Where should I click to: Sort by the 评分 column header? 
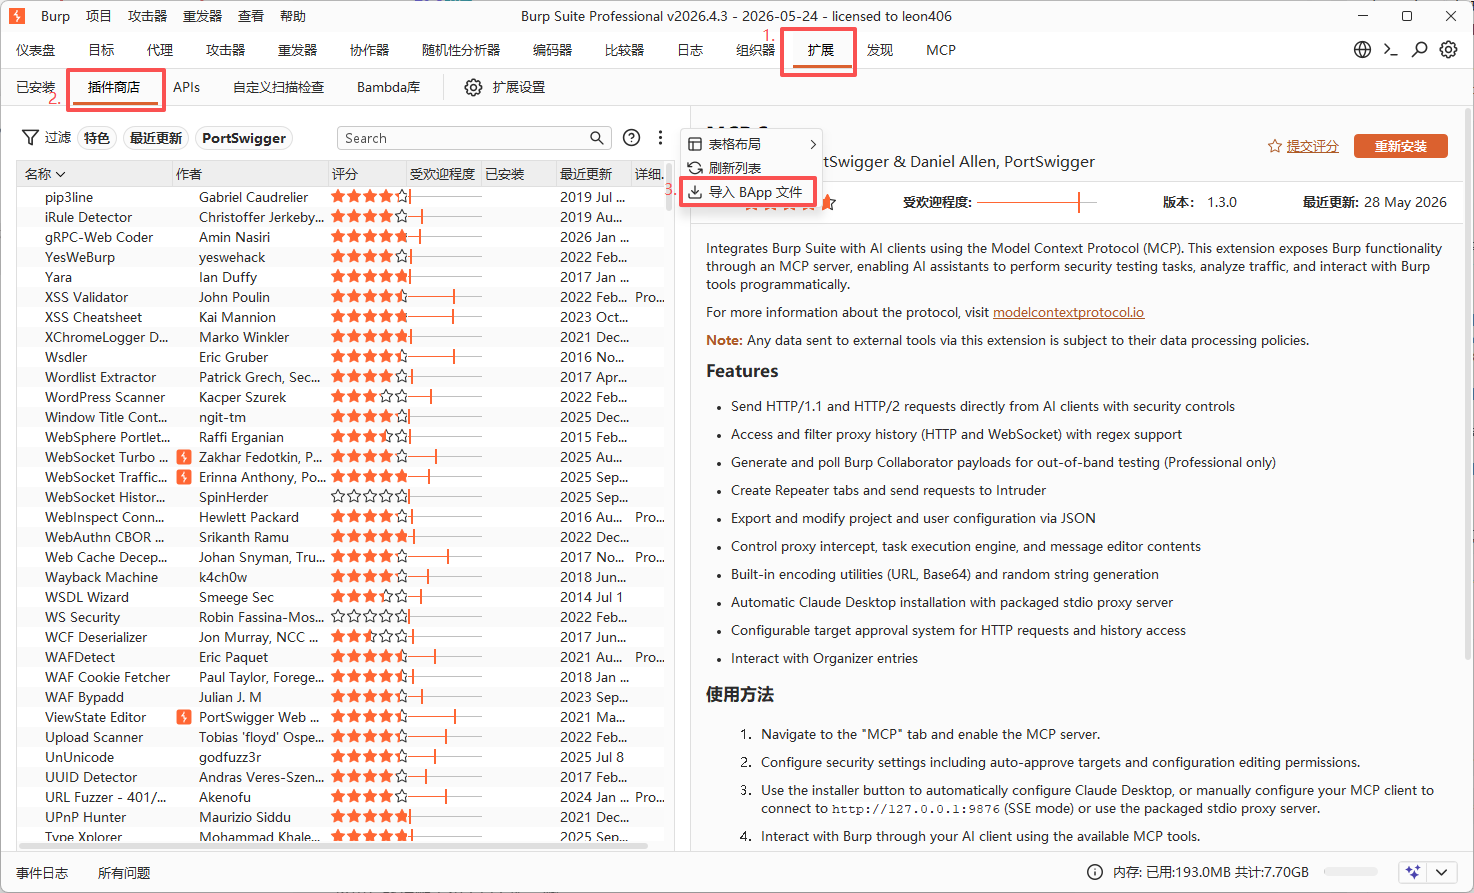(x=367, y=174)
